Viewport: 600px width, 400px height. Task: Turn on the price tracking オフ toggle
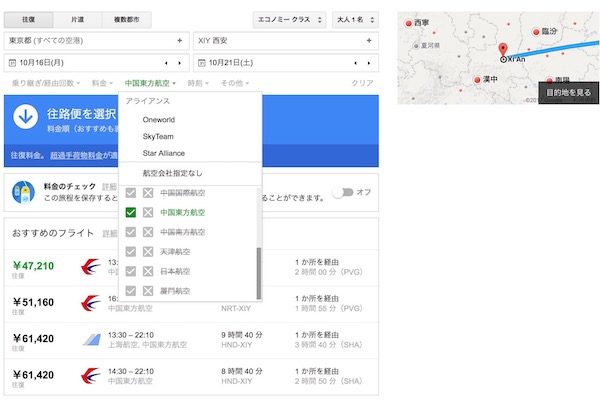343,192
